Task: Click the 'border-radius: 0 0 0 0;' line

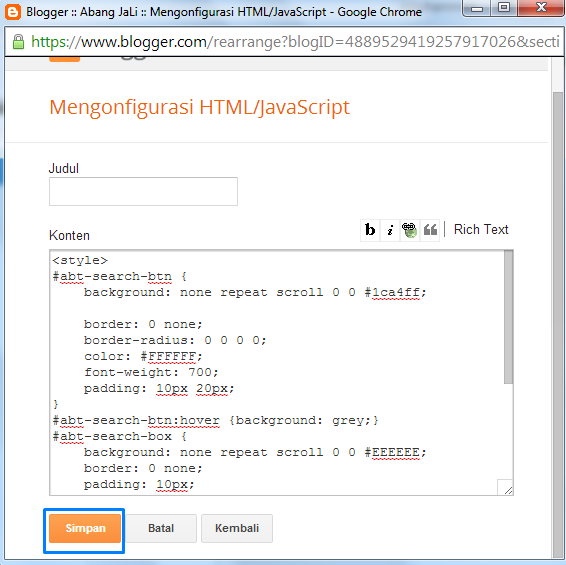Action: 175,340
